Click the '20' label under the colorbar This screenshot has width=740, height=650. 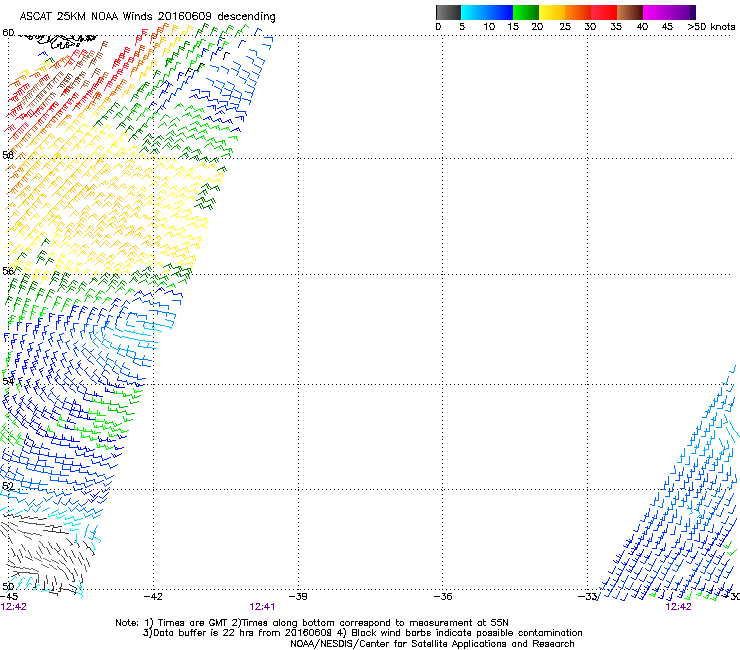click(x=537, y=27)
